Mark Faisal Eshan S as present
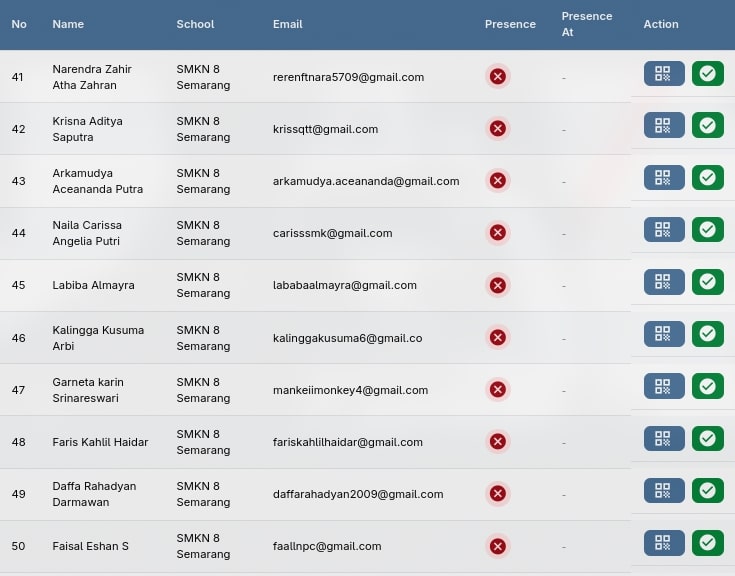 tap(707, 543)
